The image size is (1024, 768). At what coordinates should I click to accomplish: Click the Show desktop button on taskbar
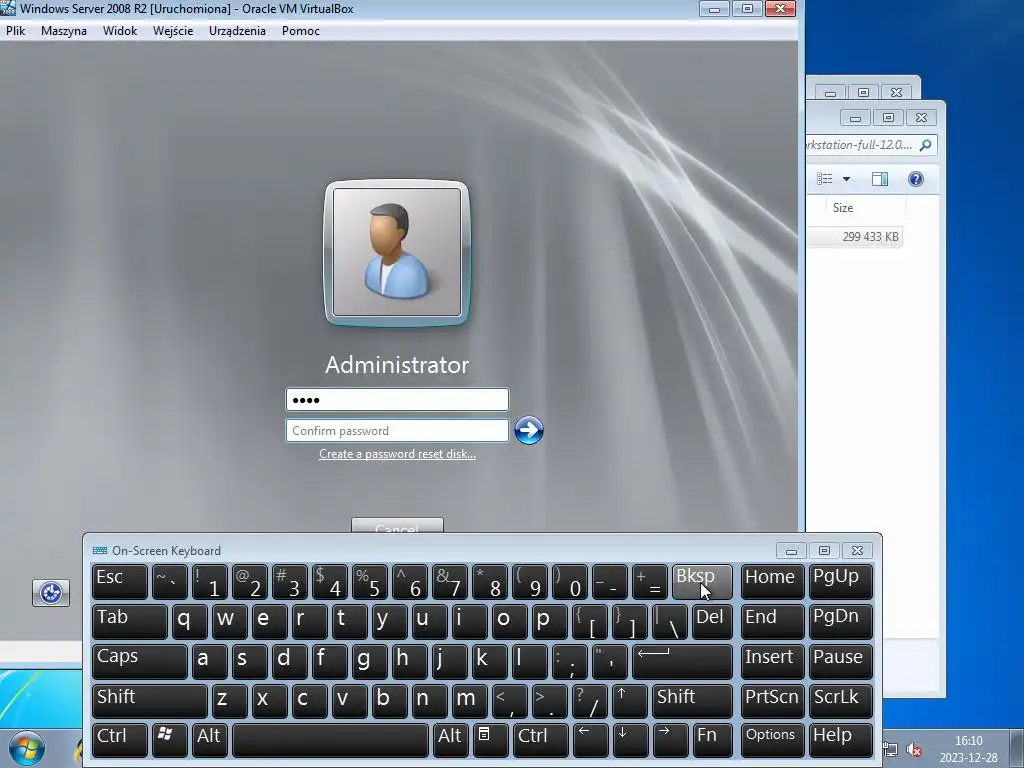point(1017,749)
